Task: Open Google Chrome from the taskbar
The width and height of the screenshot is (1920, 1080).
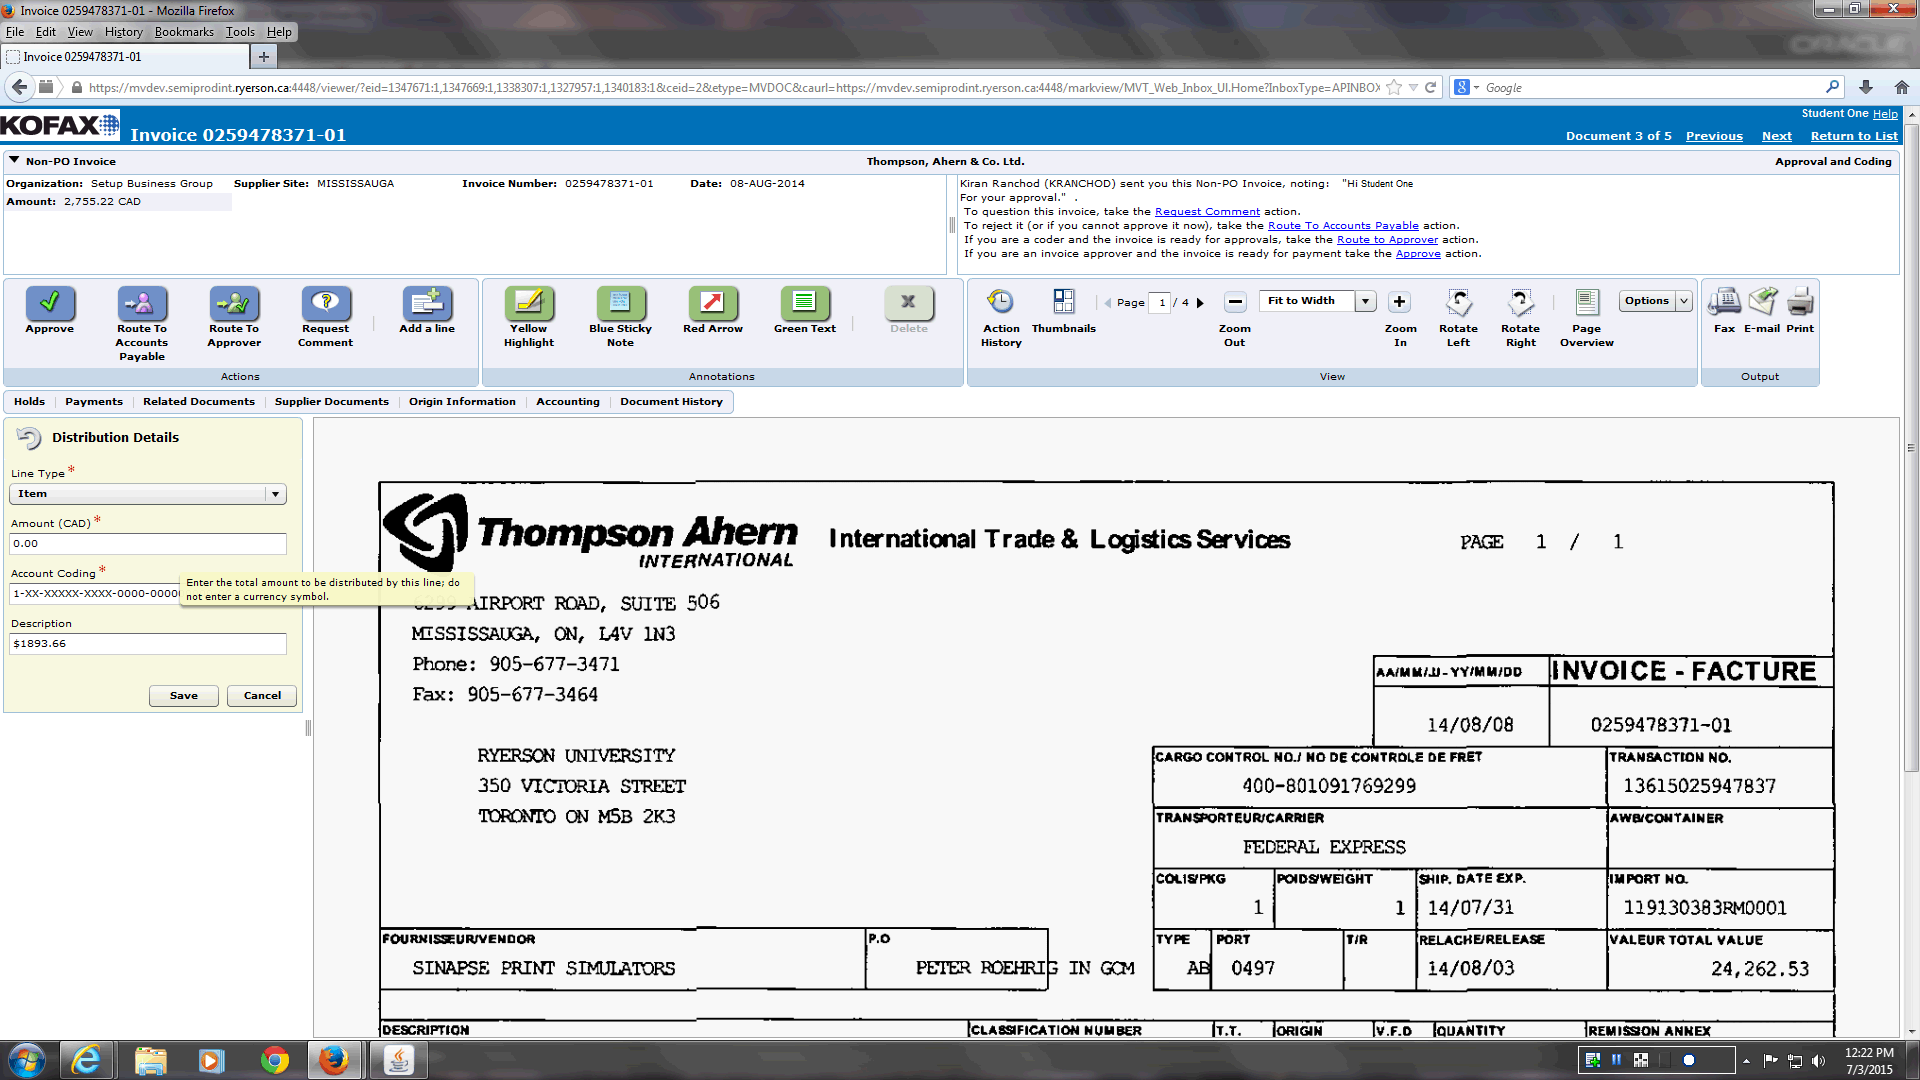Action: (x=274, y=1060)
